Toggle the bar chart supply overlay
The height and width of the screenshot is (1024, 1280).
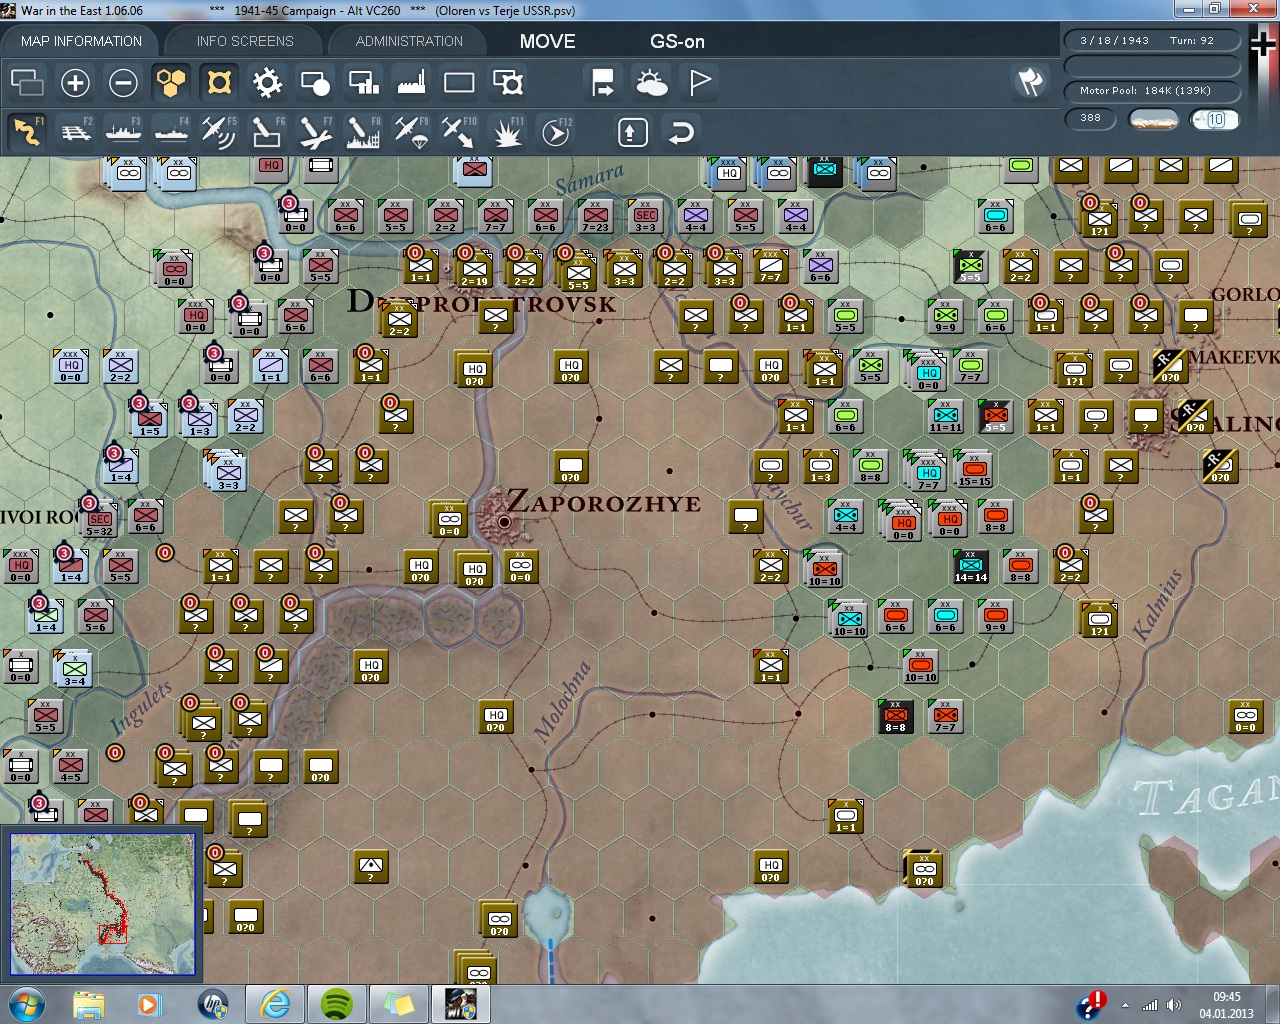363,83
